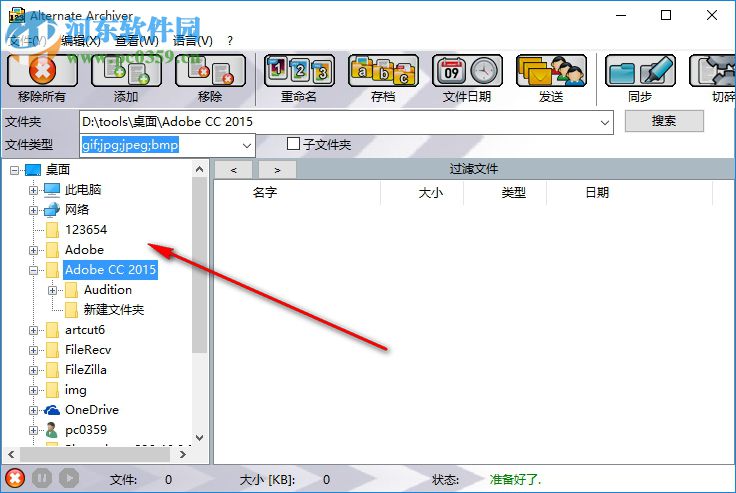The height and width of the screenshot is (493, 736).
Task: Click the Remove (移除) files toolbar icon
Action: (x=210, y=71)
